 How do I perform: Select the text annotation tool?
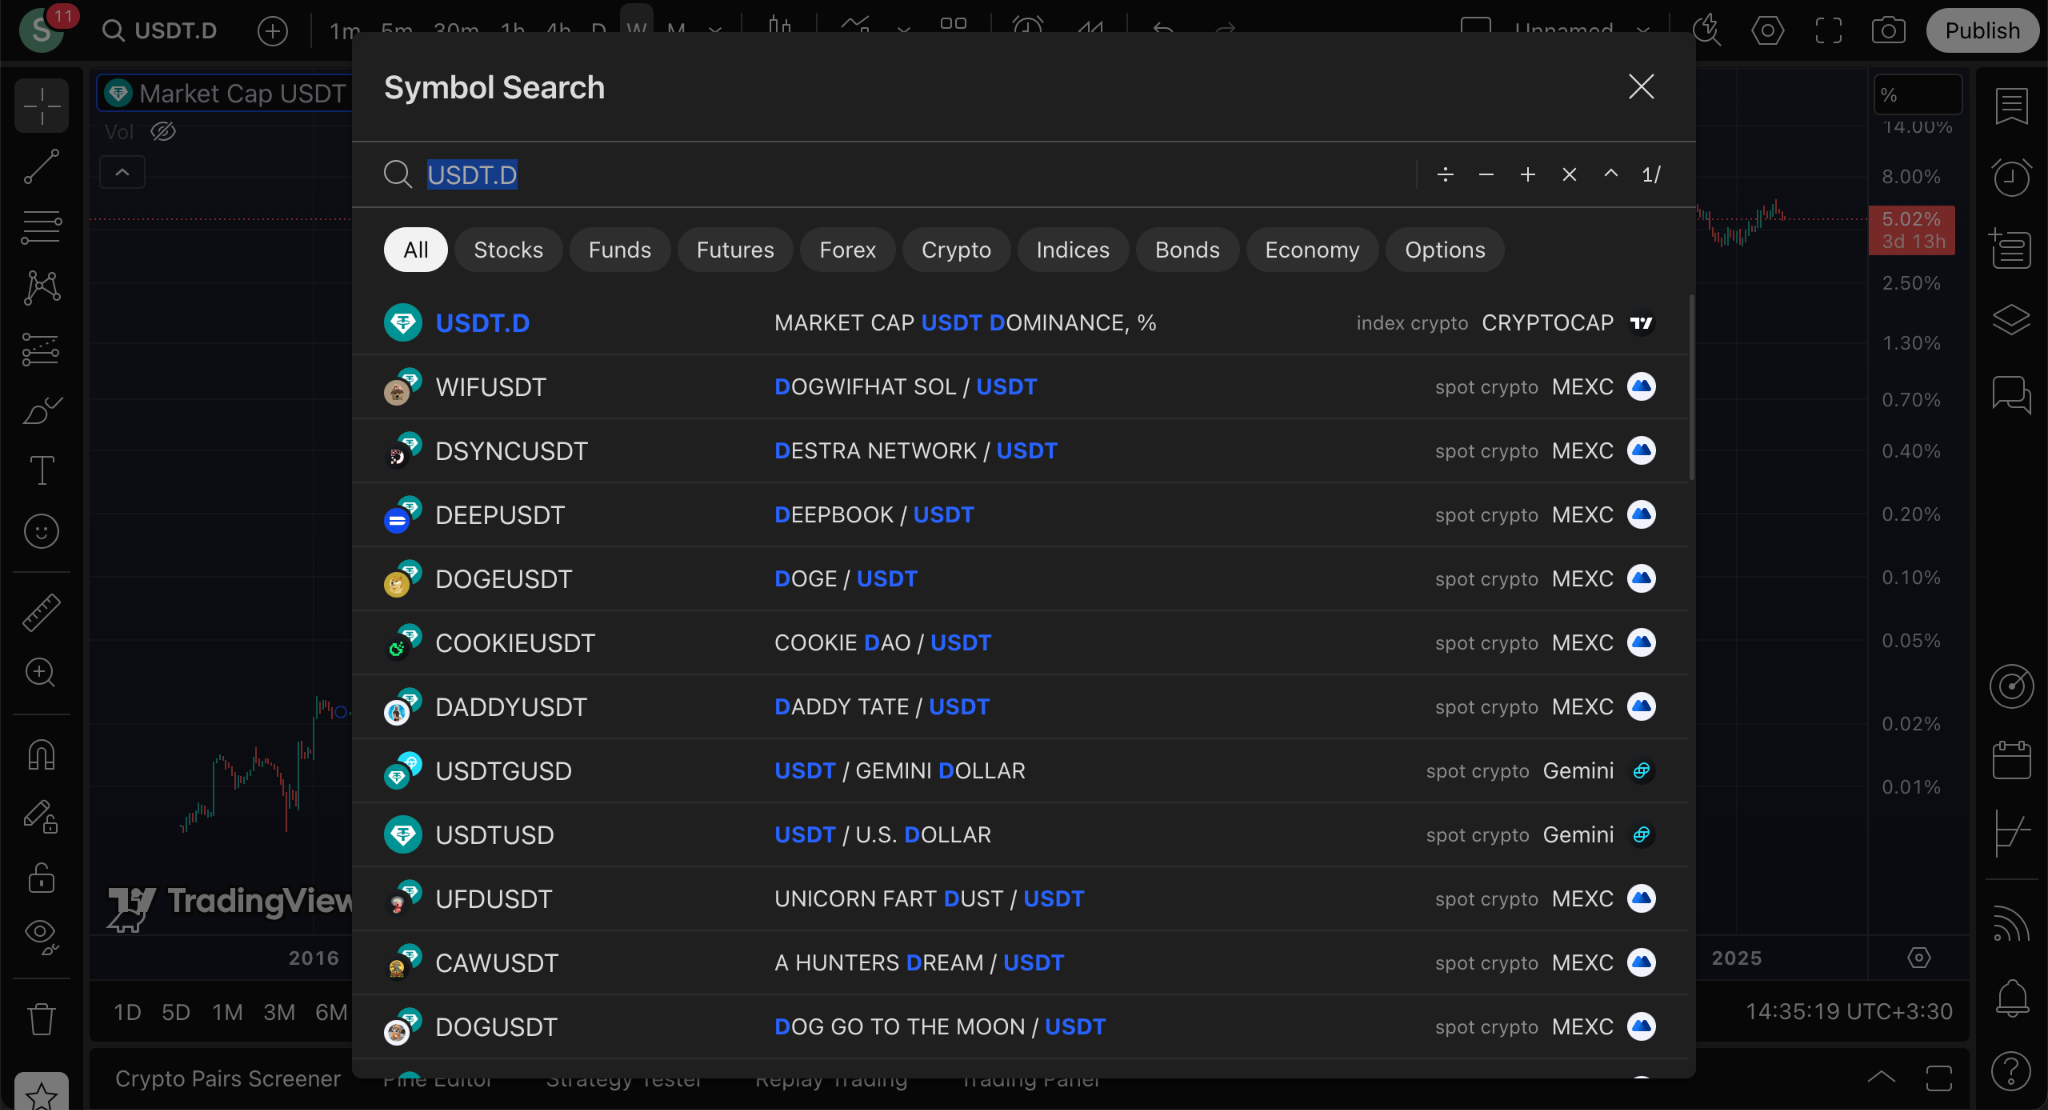(x=42, y=471)
